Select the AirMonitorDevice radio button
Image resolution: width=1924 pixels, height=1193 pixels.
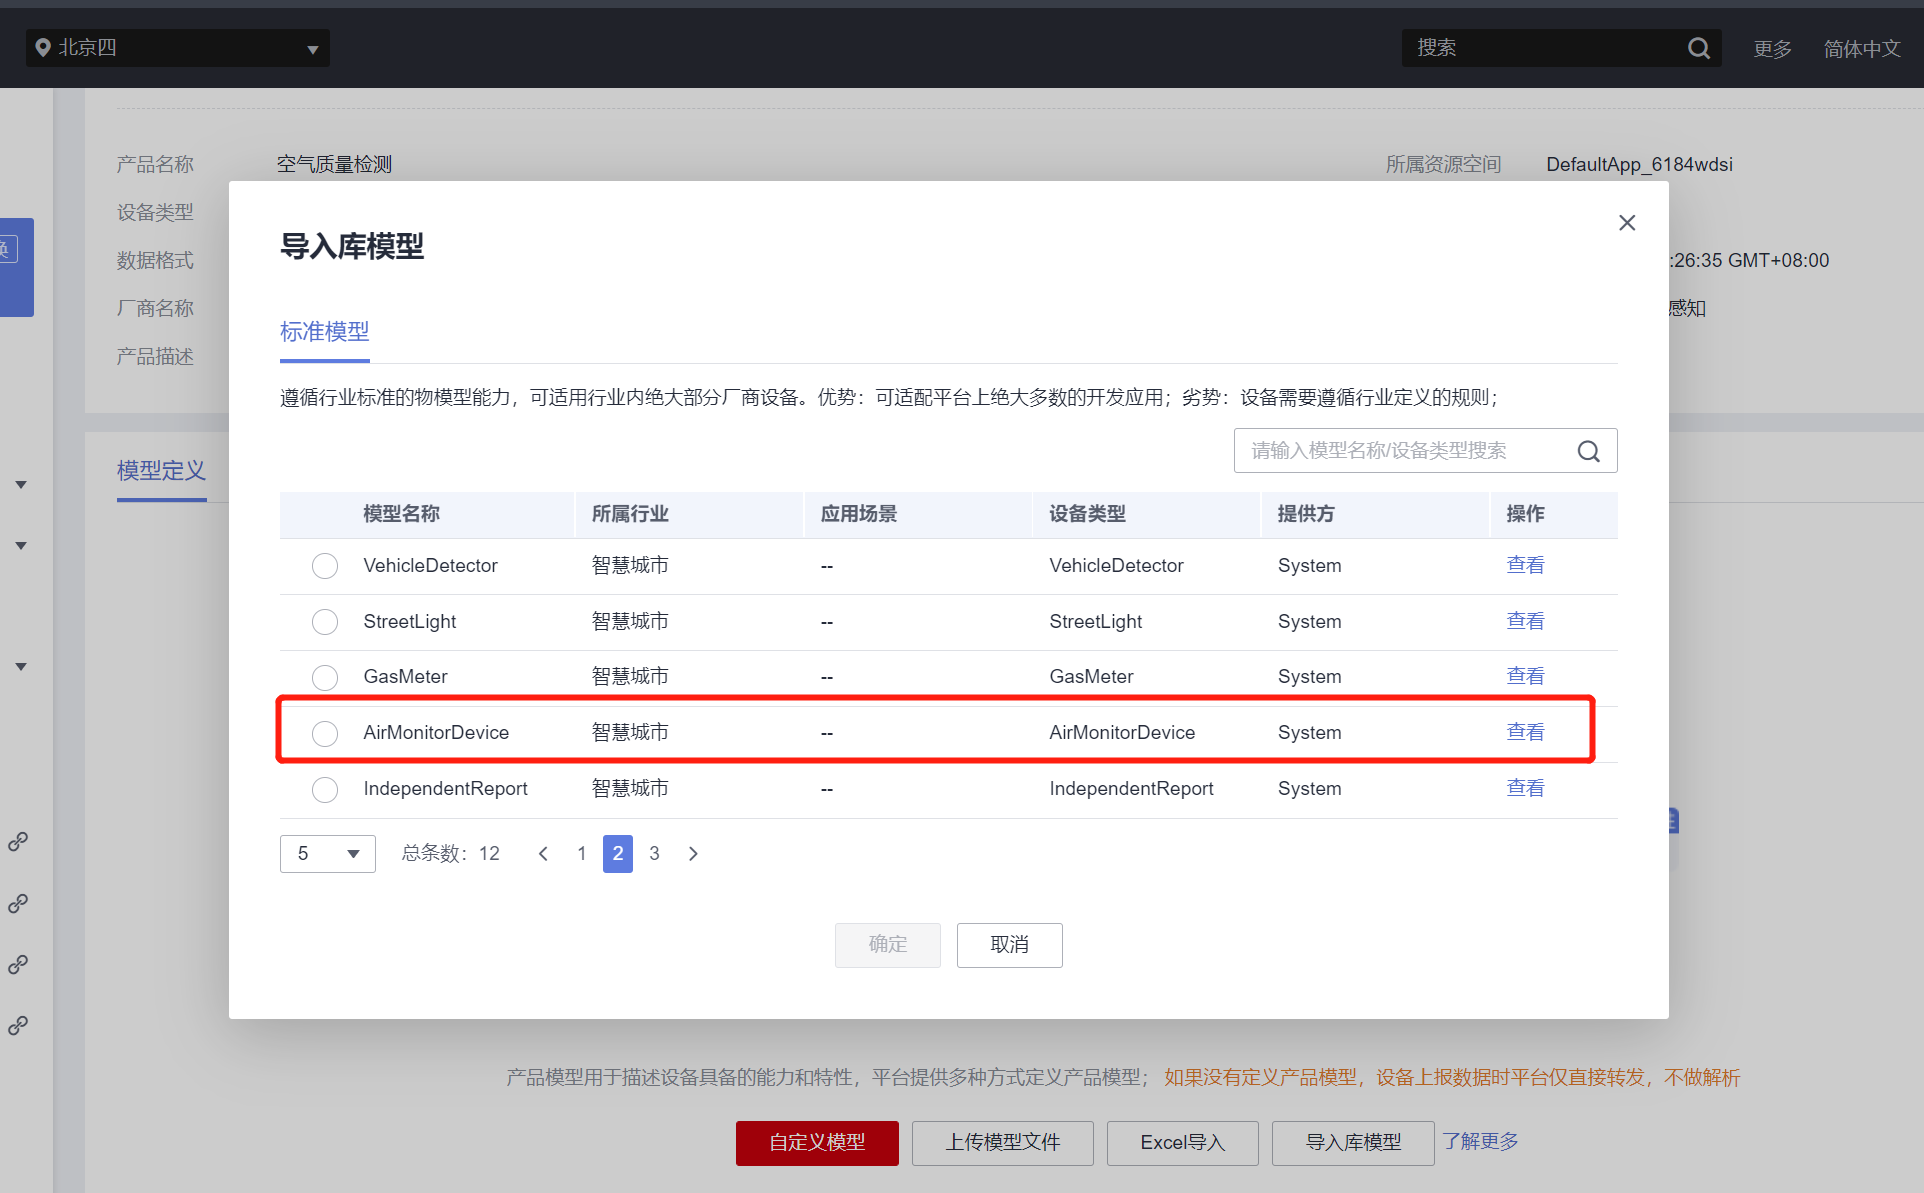coord(325,733)
